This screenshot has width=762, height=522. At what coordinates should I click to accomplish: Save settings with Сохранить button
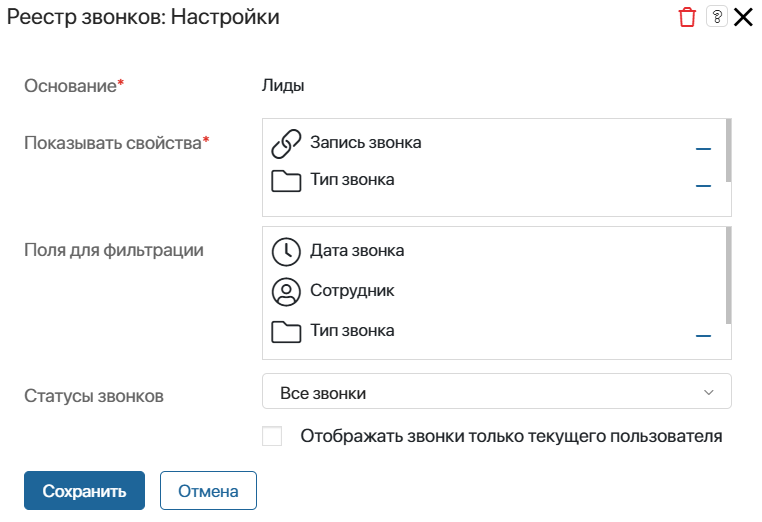[85, 490]
